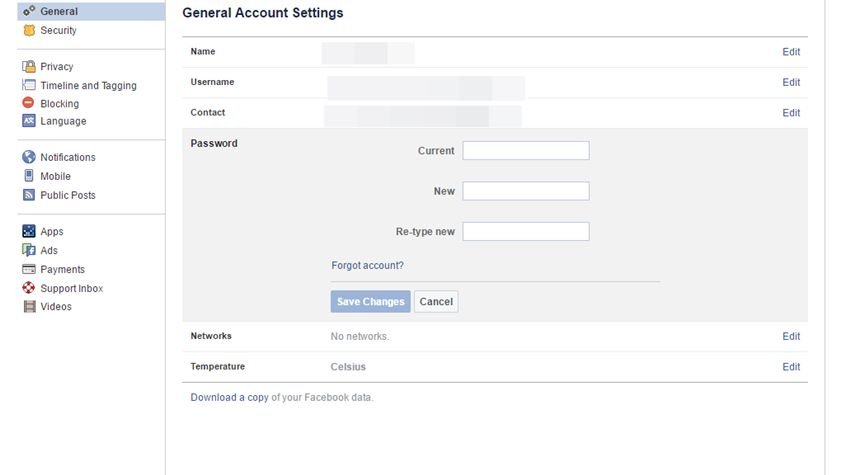Open Public Posts settings

tap(68, 195)
